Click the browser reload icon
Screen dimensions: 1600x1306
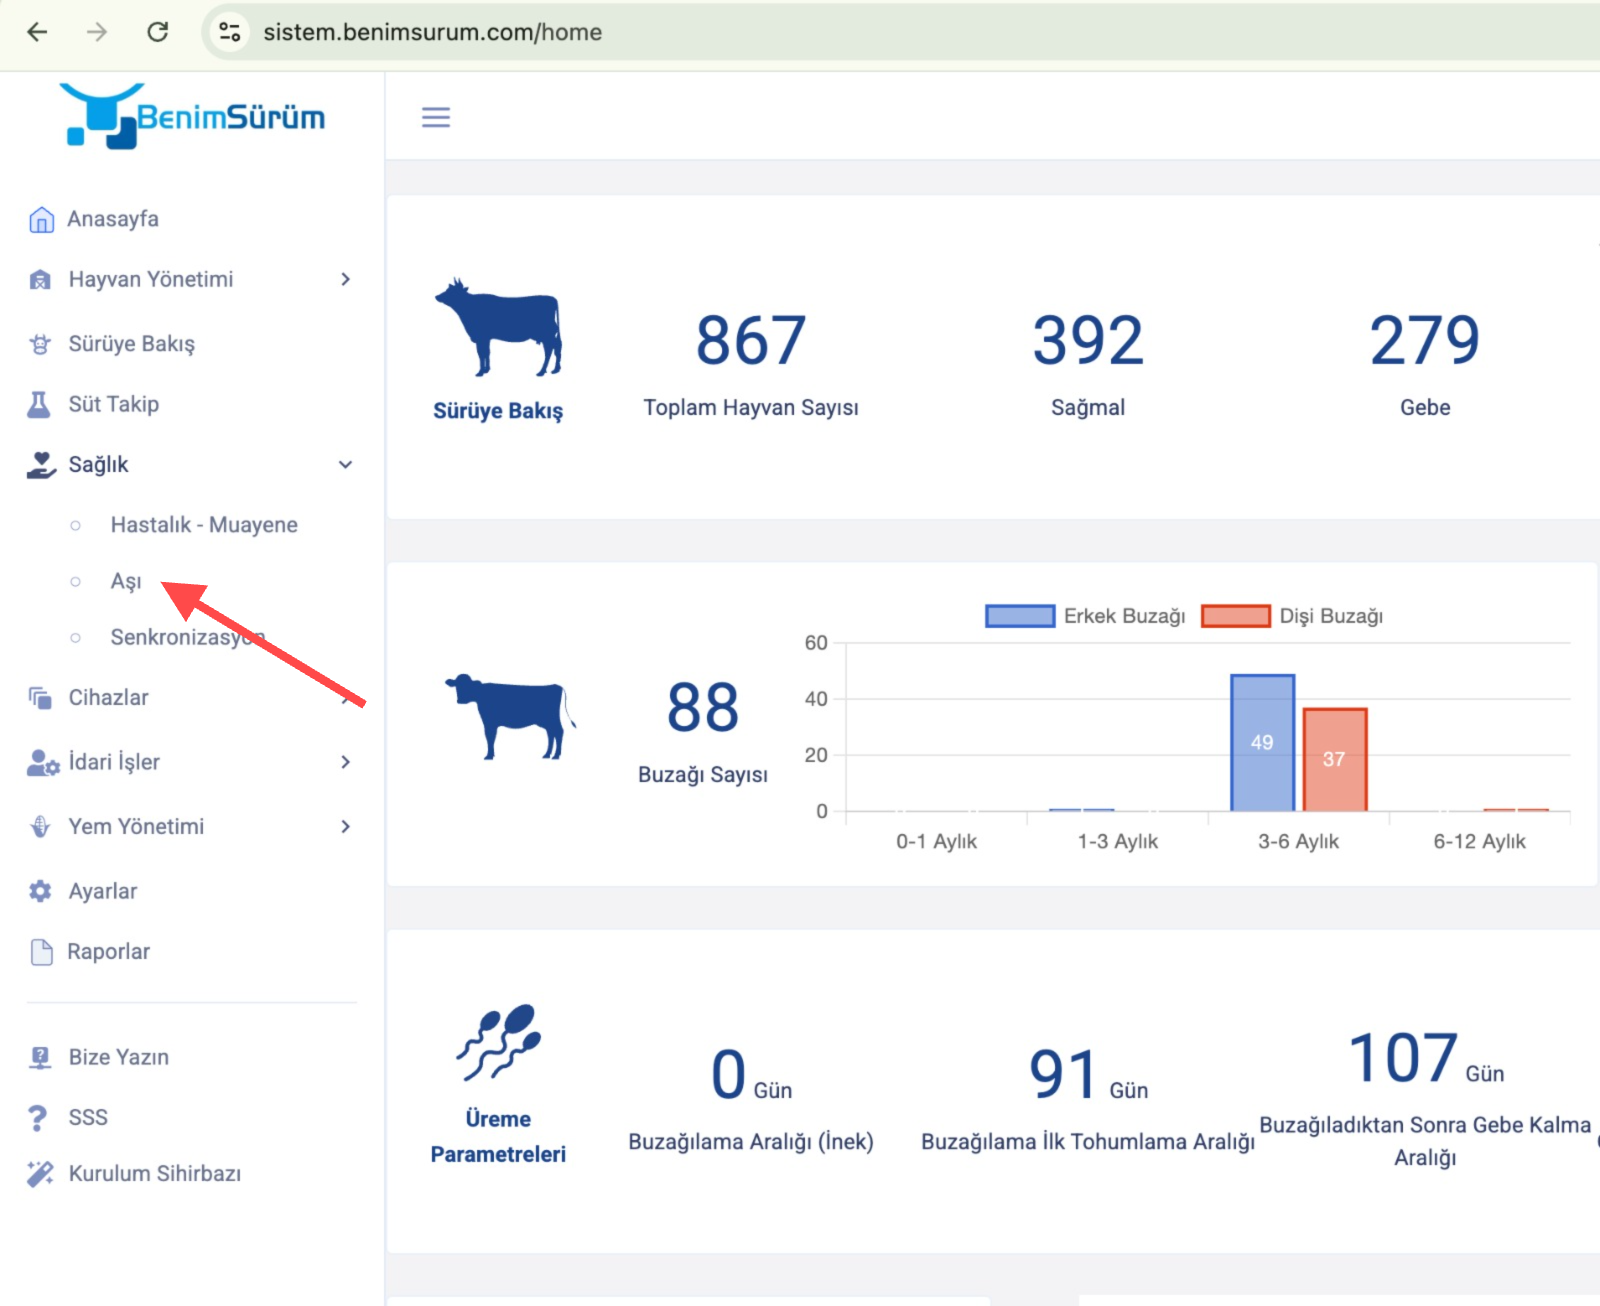coord(158,32)
